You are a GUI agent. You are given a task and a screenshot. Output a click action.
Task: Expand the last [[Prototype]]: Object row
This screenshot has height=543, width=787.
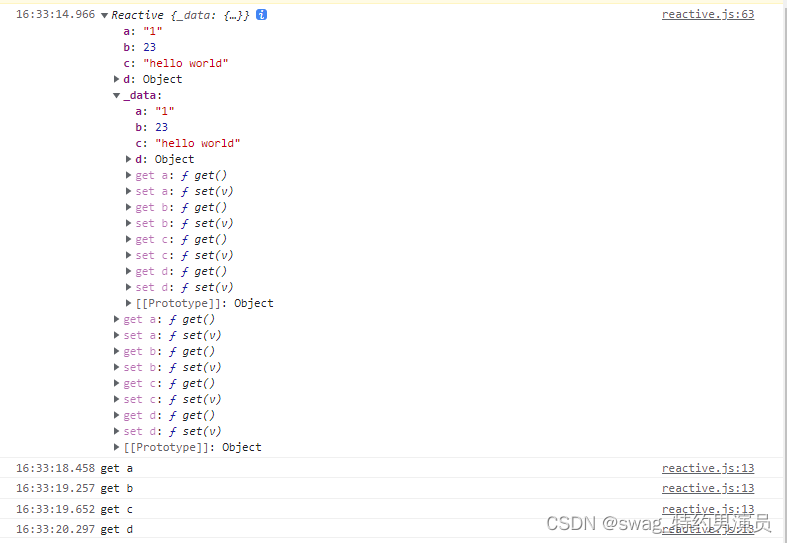pos(116,448)
